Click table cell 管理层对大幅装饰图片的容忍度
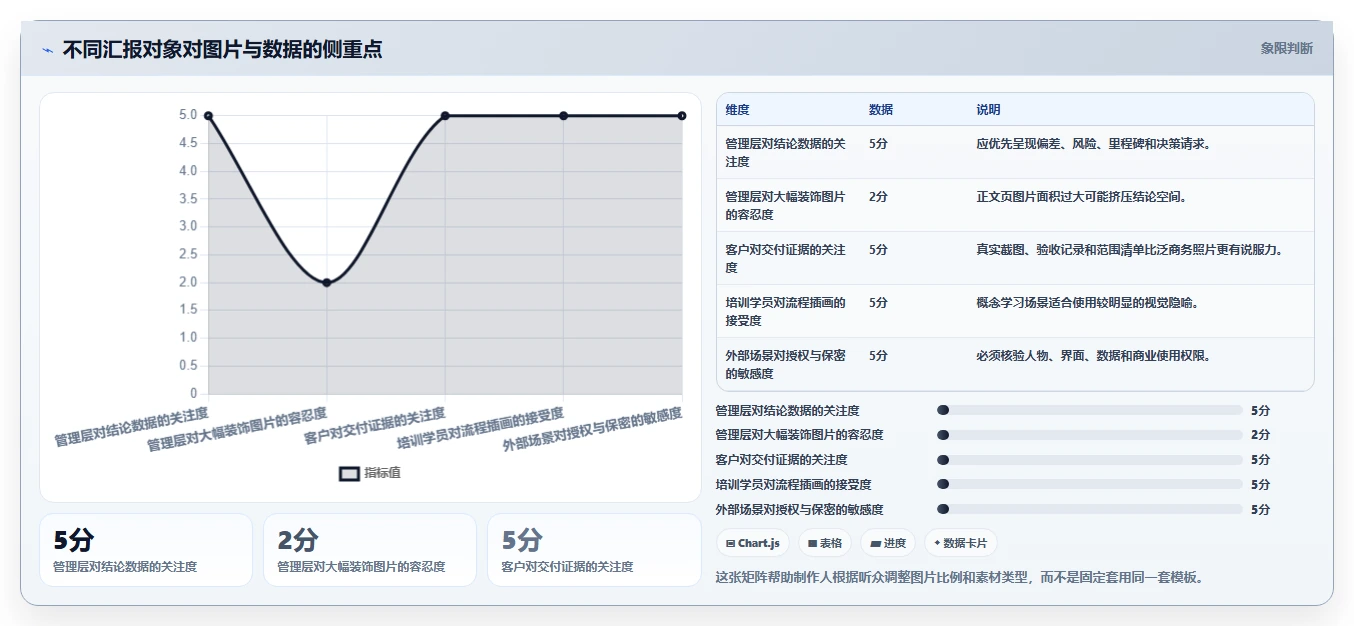 [x=786, y=205]
